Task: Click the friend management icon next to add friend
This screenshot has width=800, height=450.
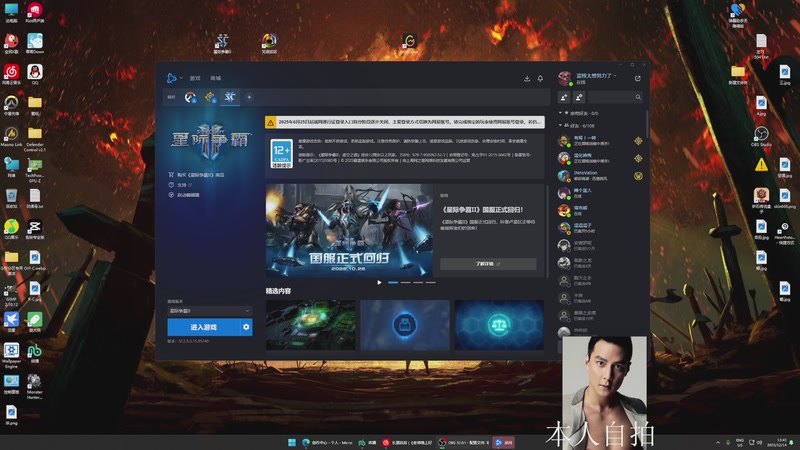Action: pyautogui.click(x=579, y=97)
